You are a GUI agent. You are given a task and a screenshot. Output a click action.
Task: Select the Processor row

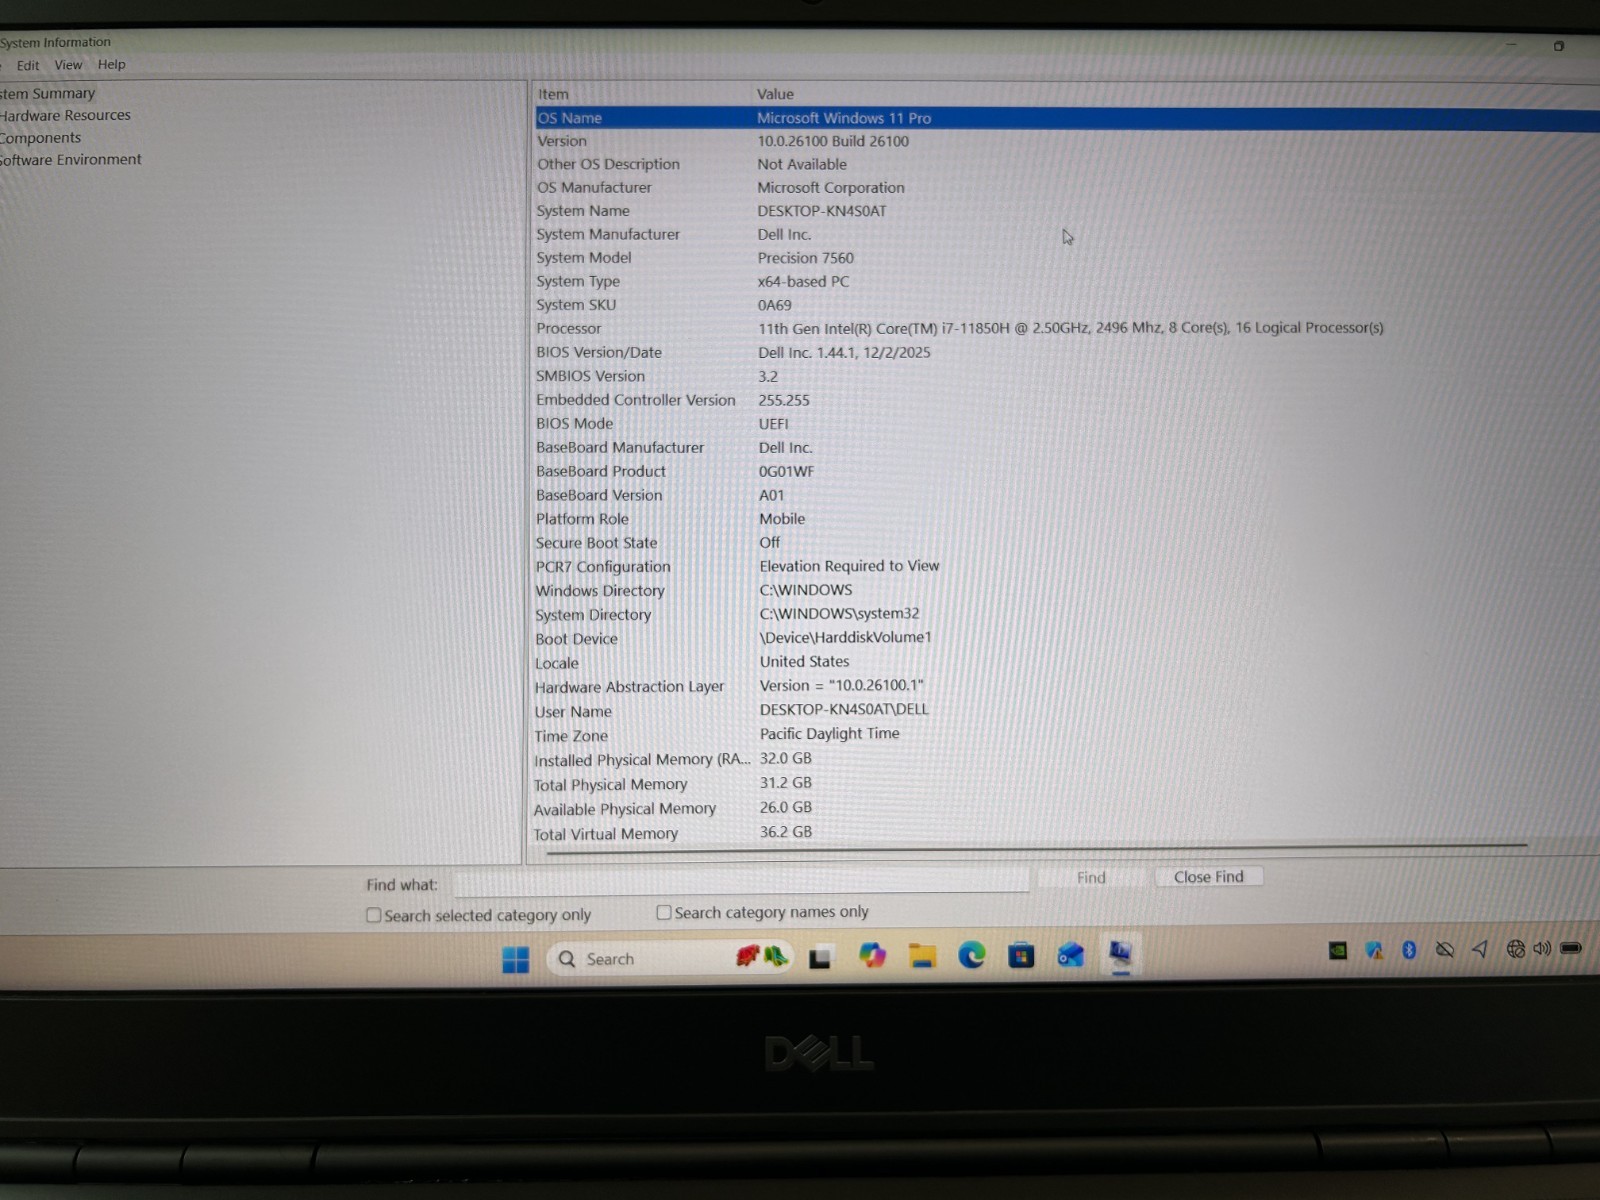coord(1066,328)
